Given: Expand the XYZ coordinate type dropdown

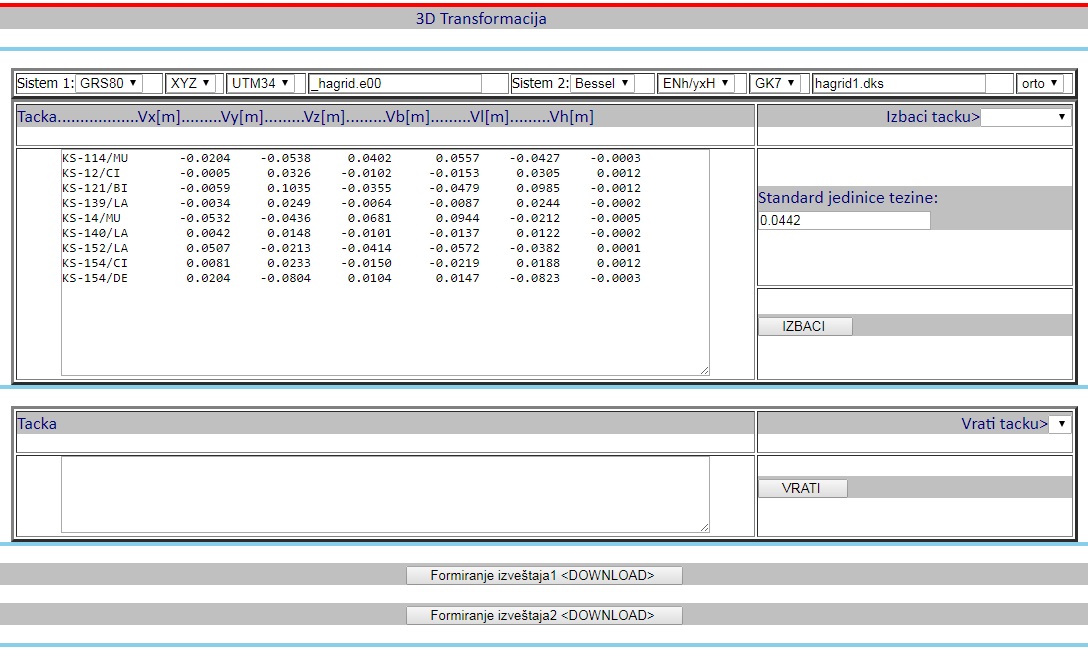Looking at the screenshot, I should tap(190, 83).
